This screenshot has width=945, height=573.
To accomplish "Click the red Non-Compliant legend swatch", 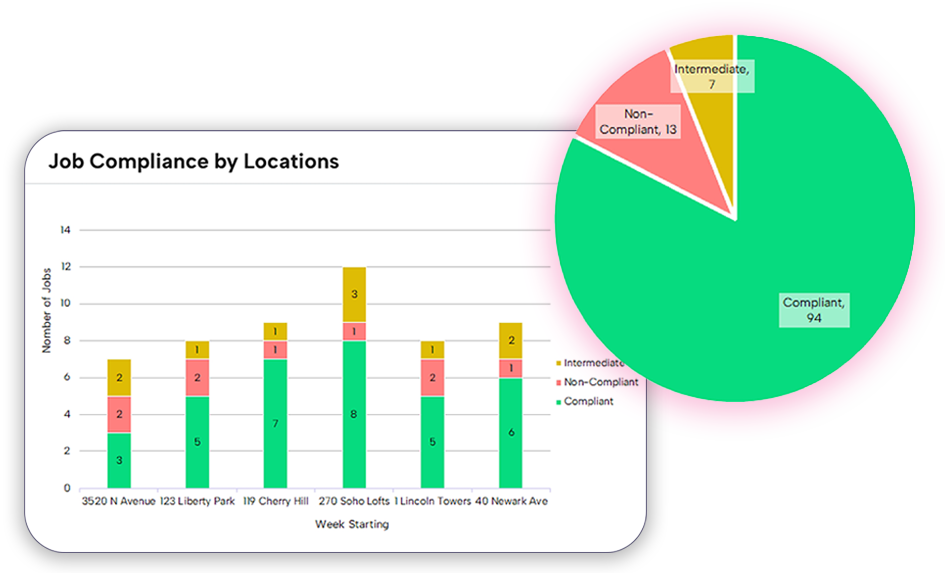I will (559, 383).
